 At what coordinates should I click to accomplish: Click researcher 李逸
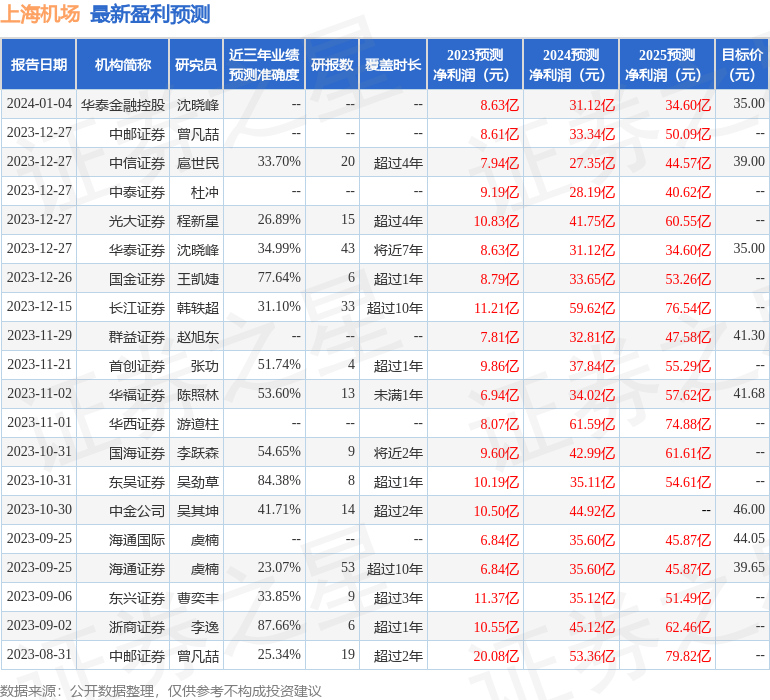[205, 626]
